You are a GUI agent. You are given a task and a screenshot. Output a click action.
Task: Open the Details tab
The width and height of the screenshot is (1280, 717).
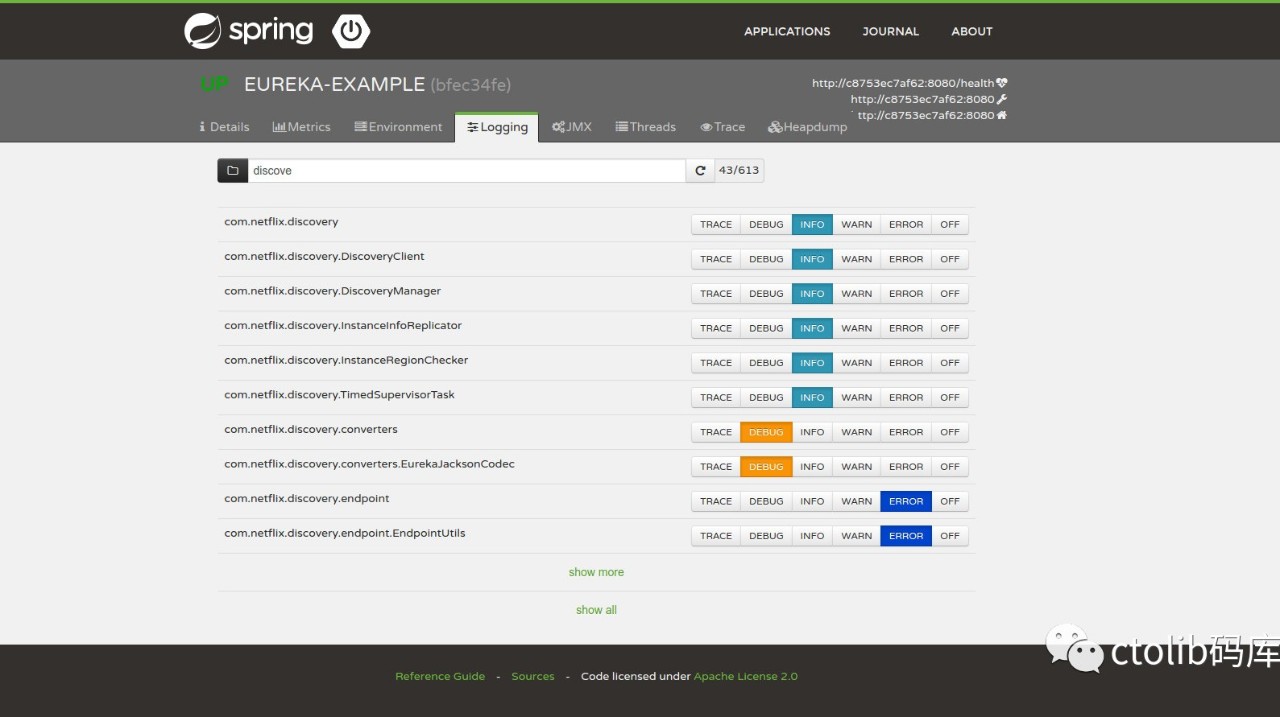tap(224, 127)
